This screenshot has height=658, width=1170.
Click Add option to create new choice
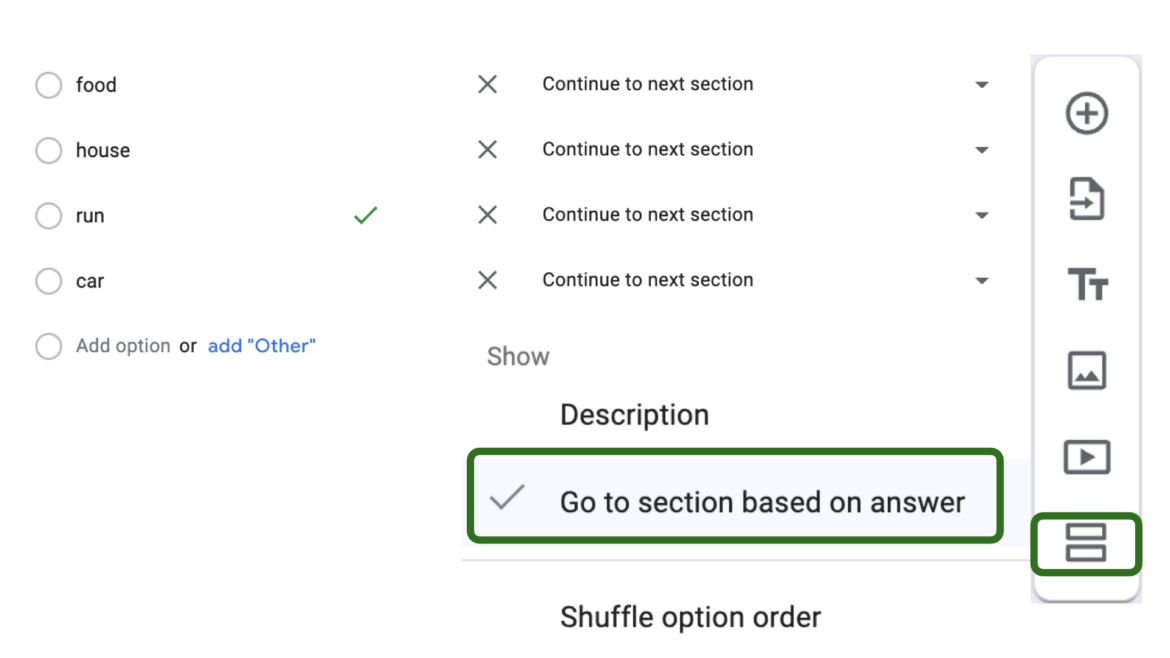[124, 345]
